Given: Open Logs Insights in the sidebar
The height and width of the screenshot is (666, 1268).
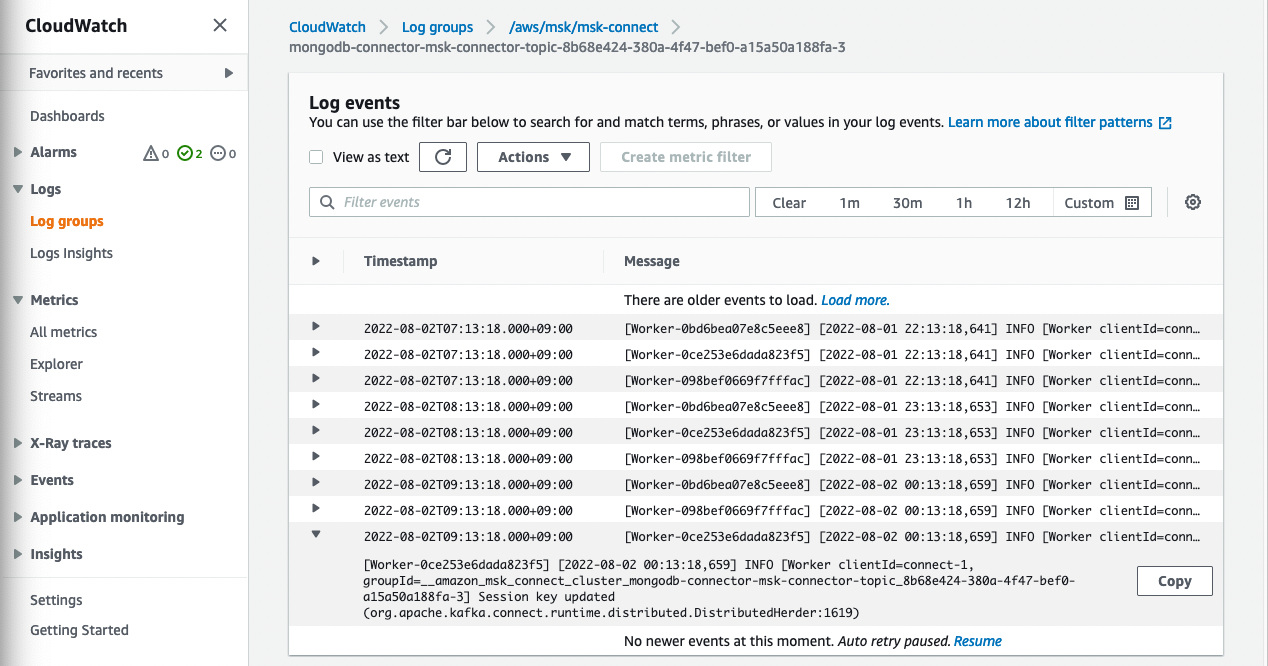Looking at the screenshot, I should point(71,253).
